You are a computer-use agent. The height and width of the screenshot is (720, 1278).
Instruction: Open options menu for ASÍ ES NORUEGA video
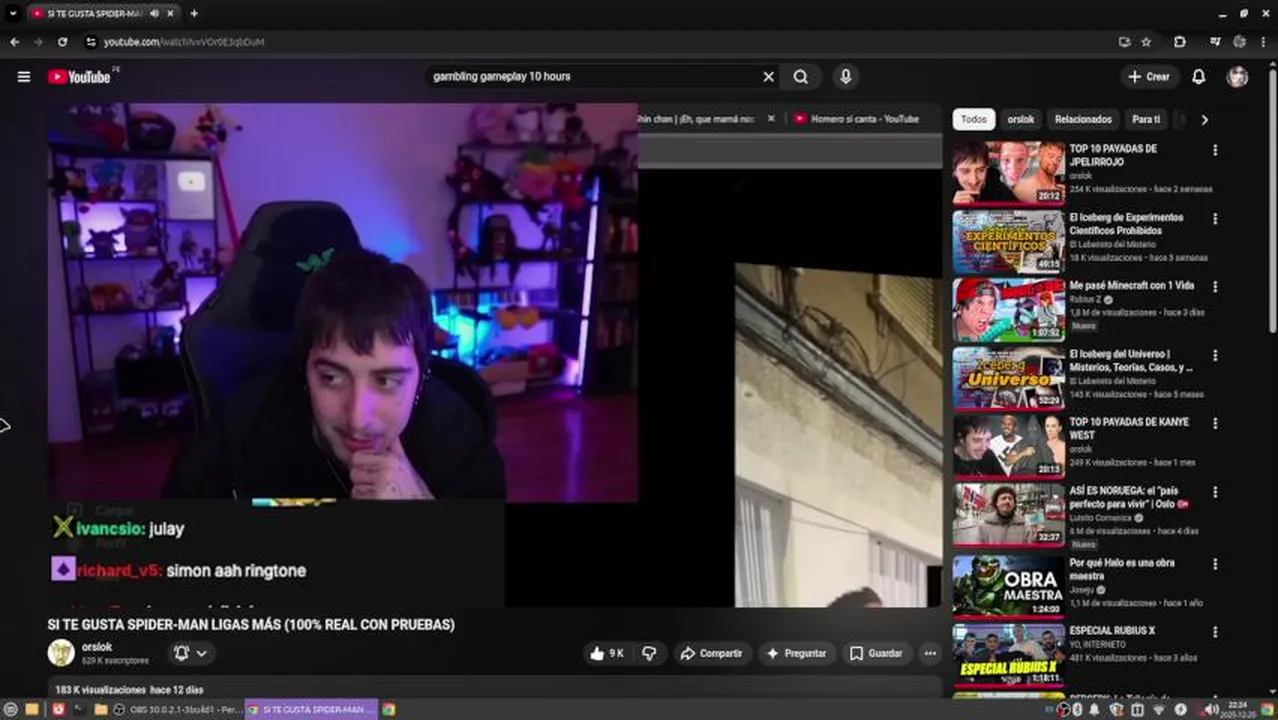(x=1215, y=492)
